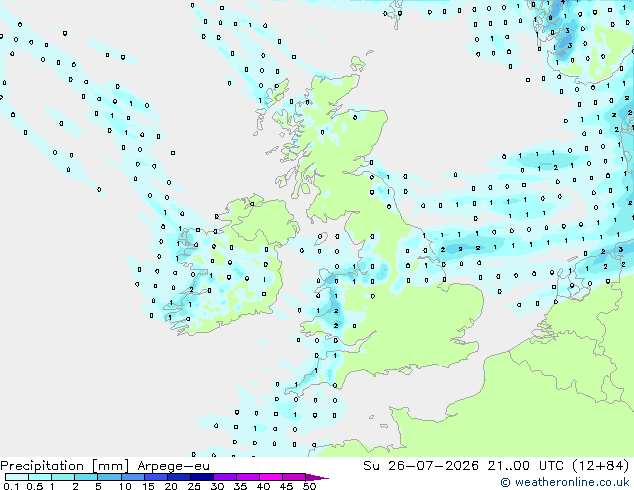This screenshot has height=490, width=634.
Task: Select the 35–40 mm legend swatch
Action: pyautogui.click(x=248, y=477)
